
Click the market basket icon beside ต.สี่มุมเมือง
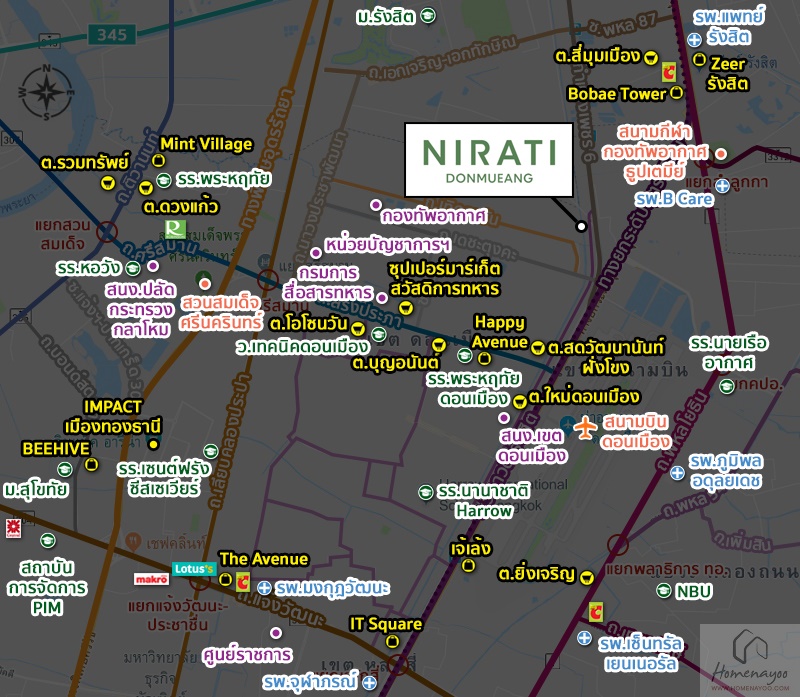coord(651,57)
